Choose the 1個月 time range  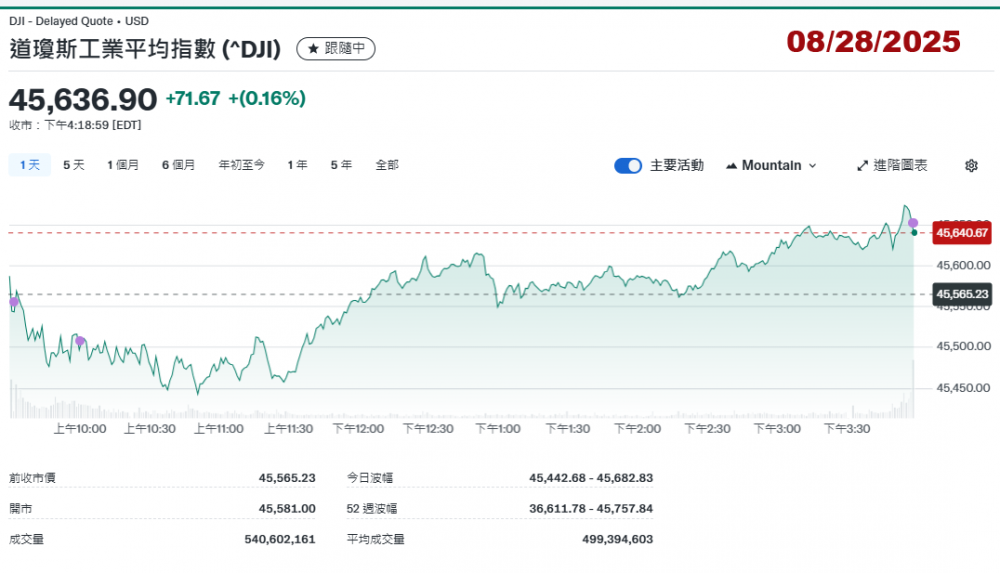pos(123,165)
